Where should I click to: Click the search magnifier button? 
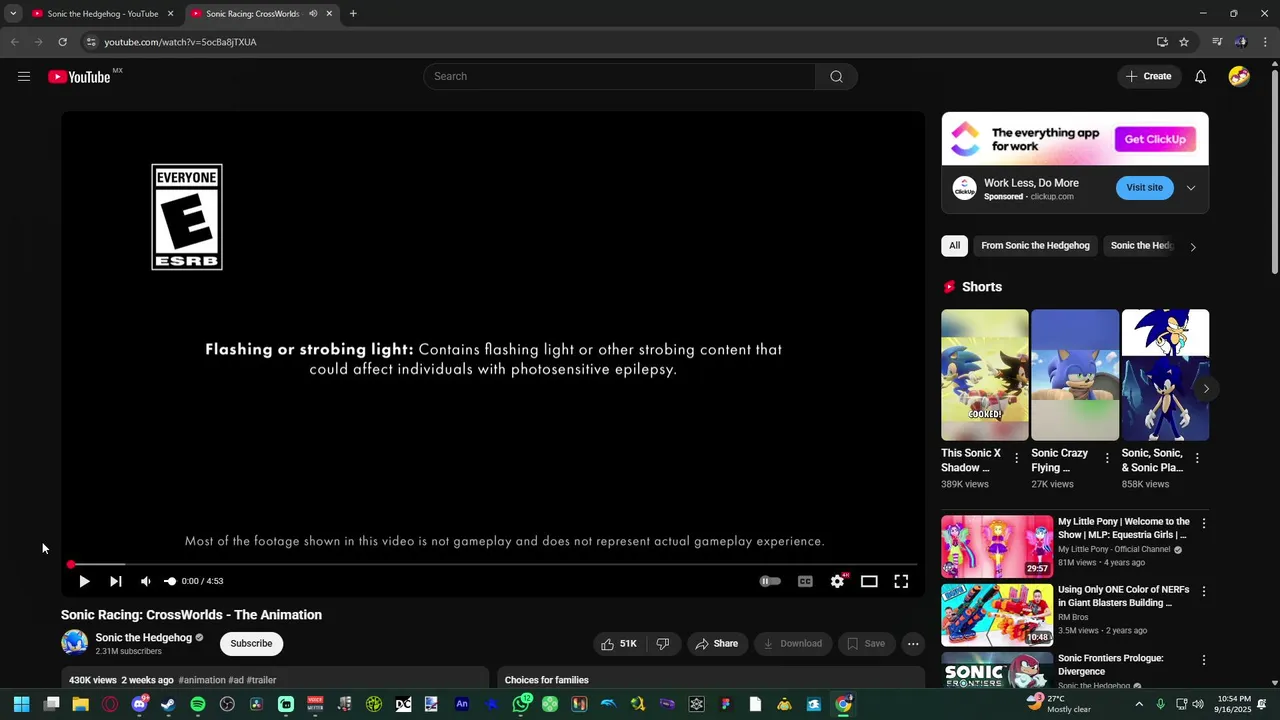tap(836, 77)
